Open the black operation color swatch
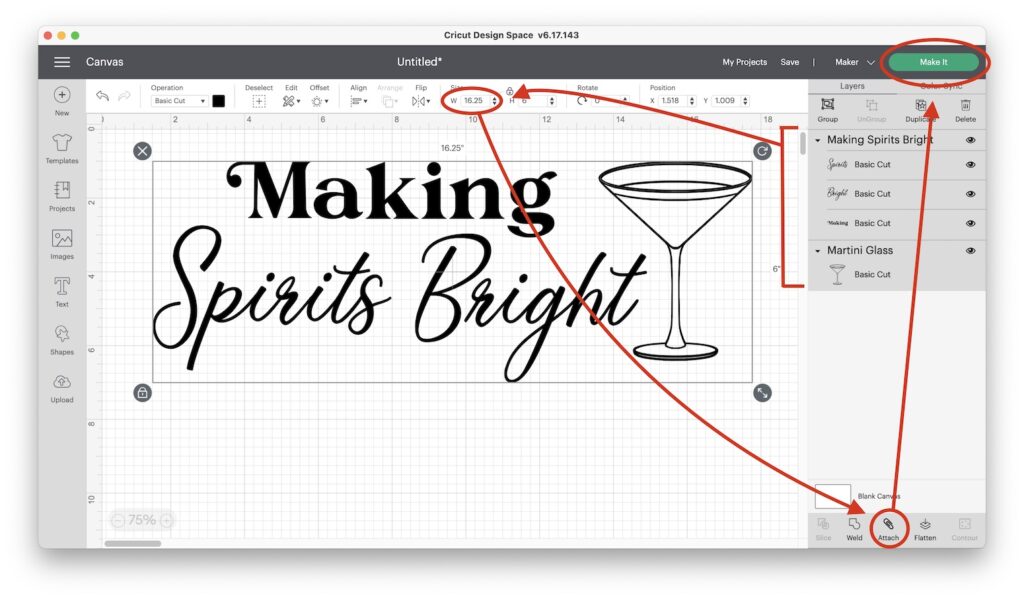The width and height of the screenshot is (1024, 599). coord(219,101)
